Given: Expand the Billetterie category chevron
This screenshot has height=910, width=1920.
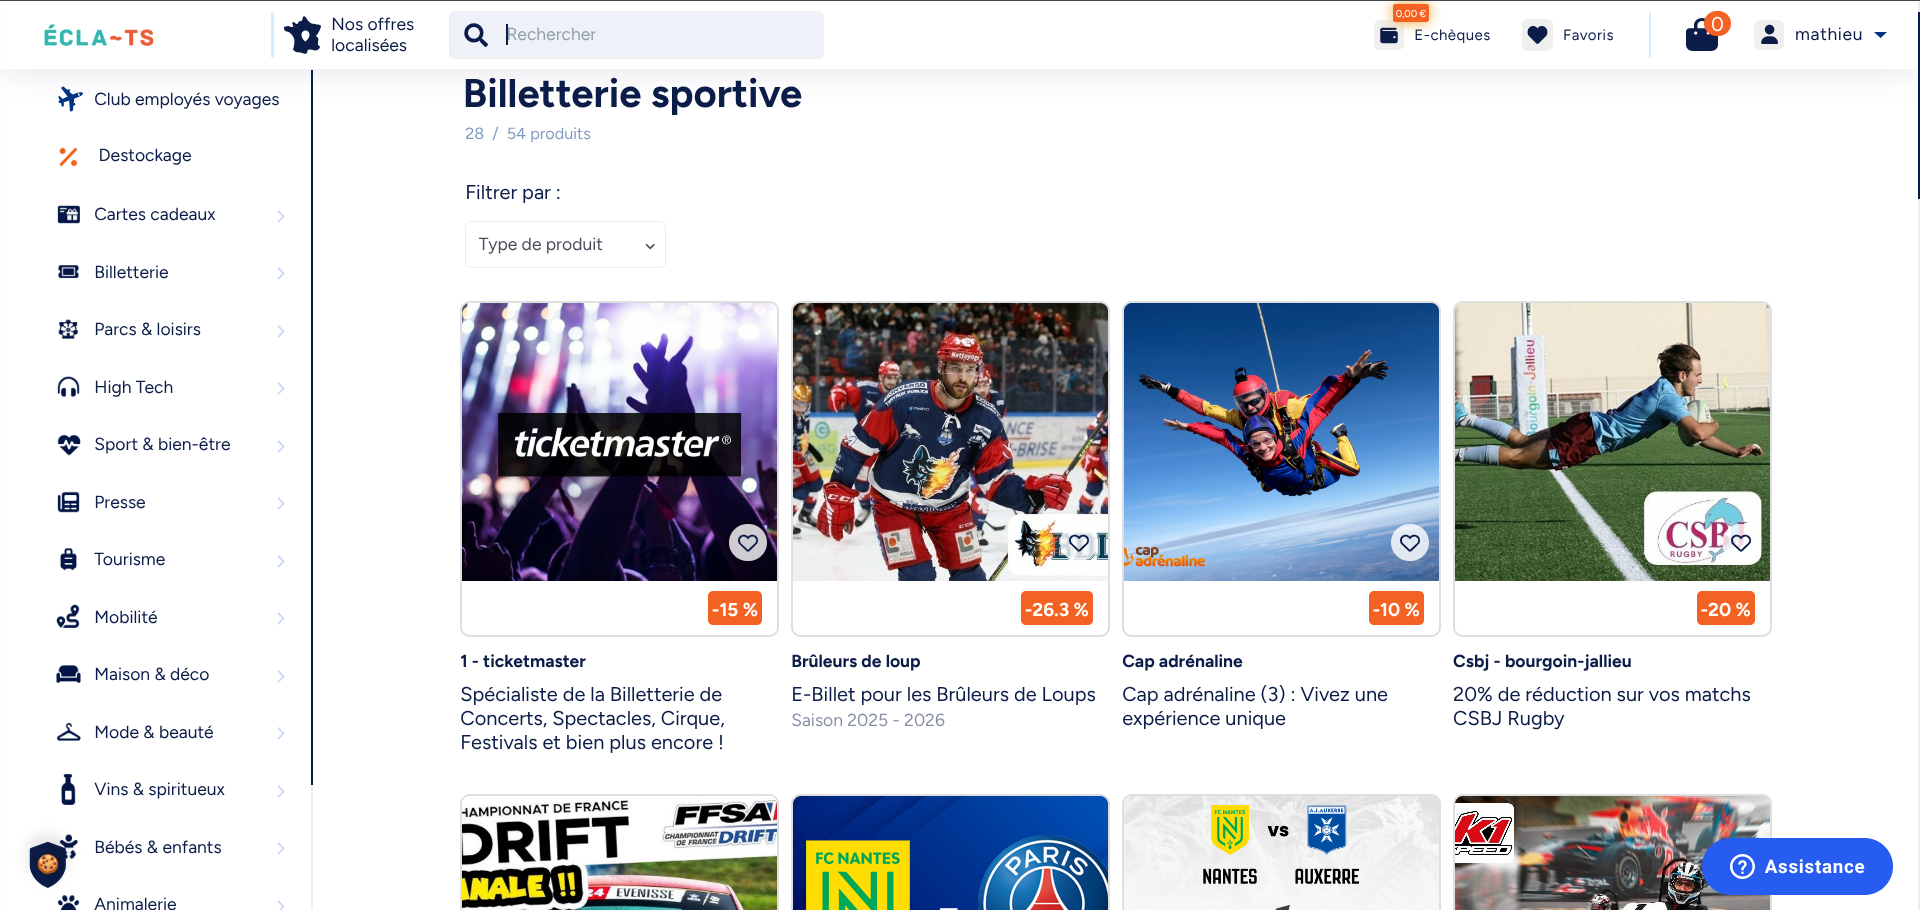Looking at the screenshot, I should point(281,273).
